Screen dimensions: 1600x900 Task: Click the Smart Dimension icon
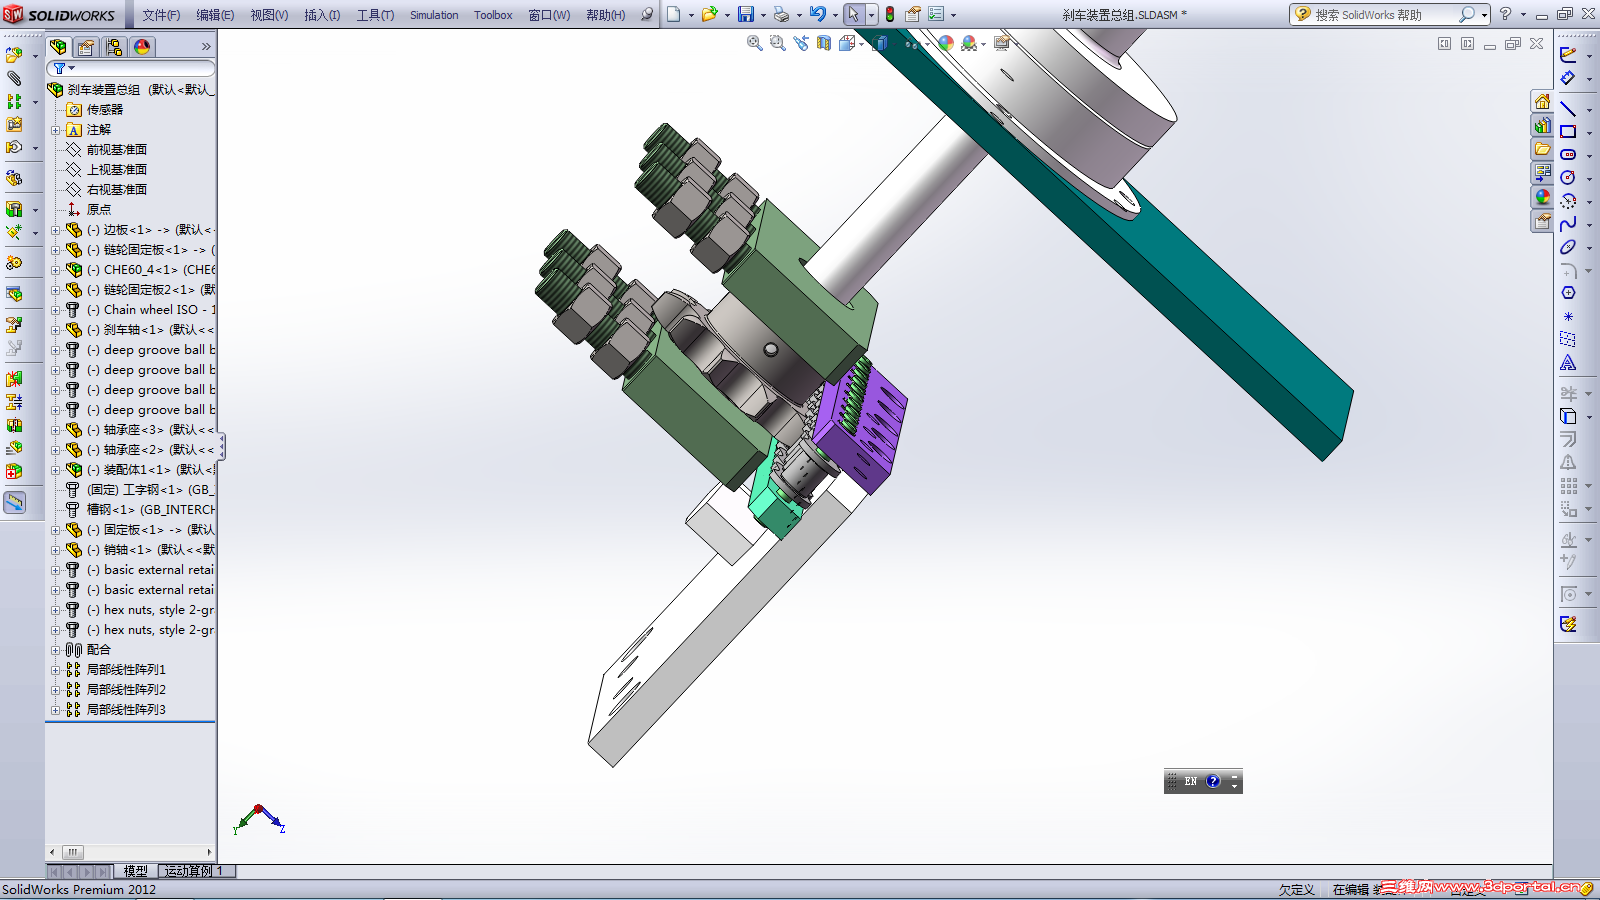[1568, 78]
